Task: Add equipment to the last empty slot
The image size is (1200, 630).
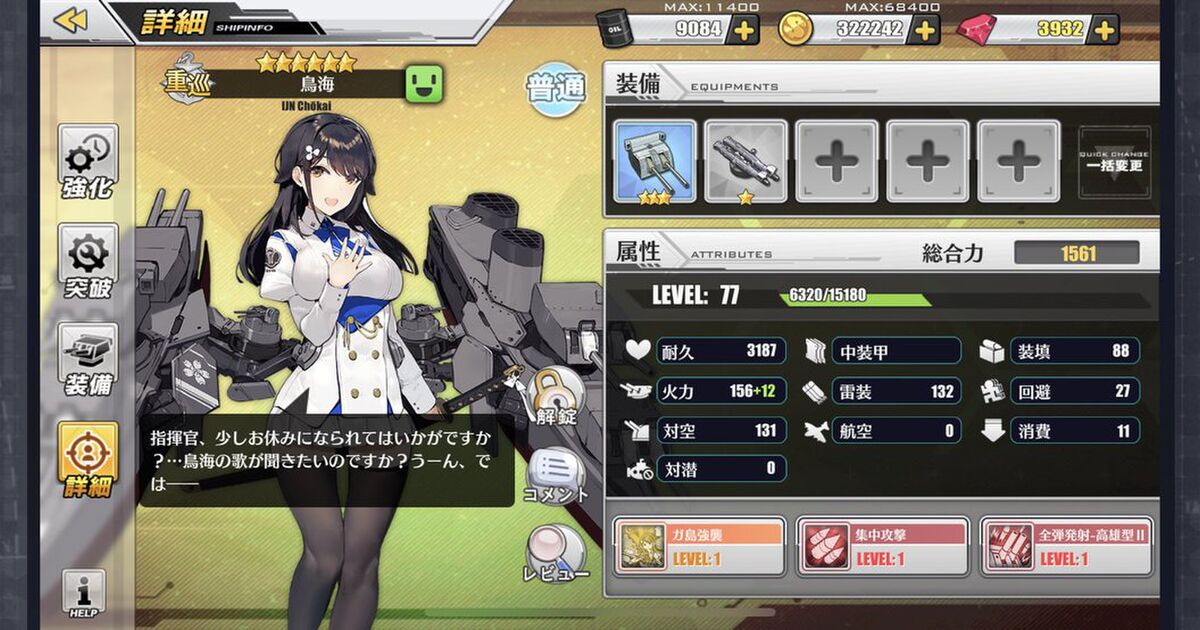Action: pyautogui.click(x=1019, y=162)
